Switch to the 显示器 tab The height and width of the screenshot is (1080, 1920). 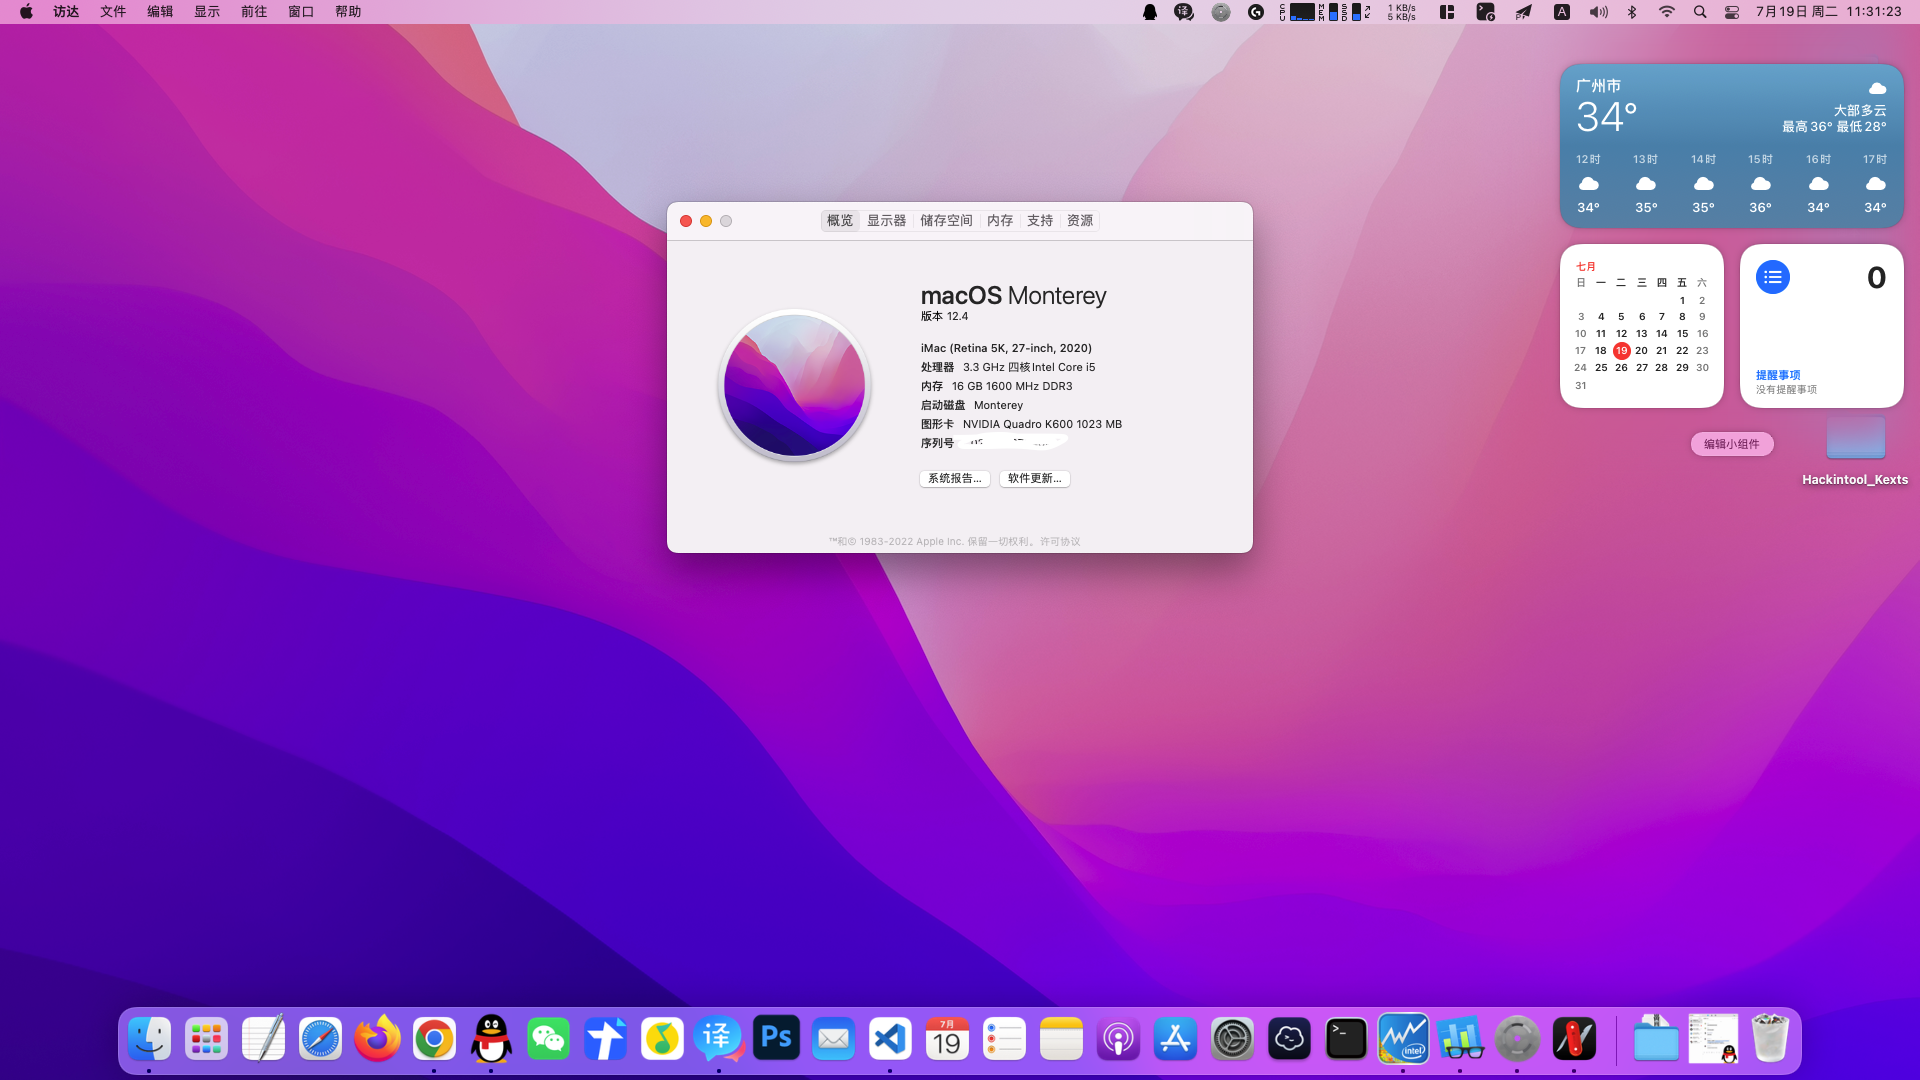pyautogui.click(x=886, y=221)
